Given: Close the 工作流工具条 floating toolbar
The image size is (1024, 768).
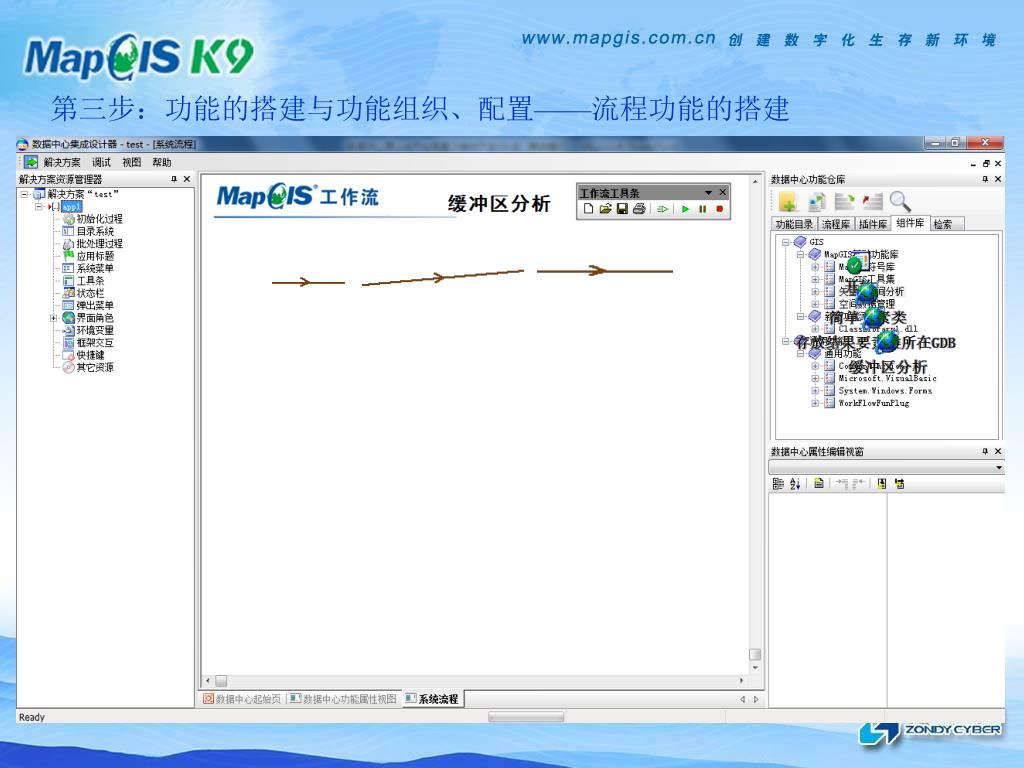Looking at the screenshot, I should pyautogui.click(x=722, y=192).
